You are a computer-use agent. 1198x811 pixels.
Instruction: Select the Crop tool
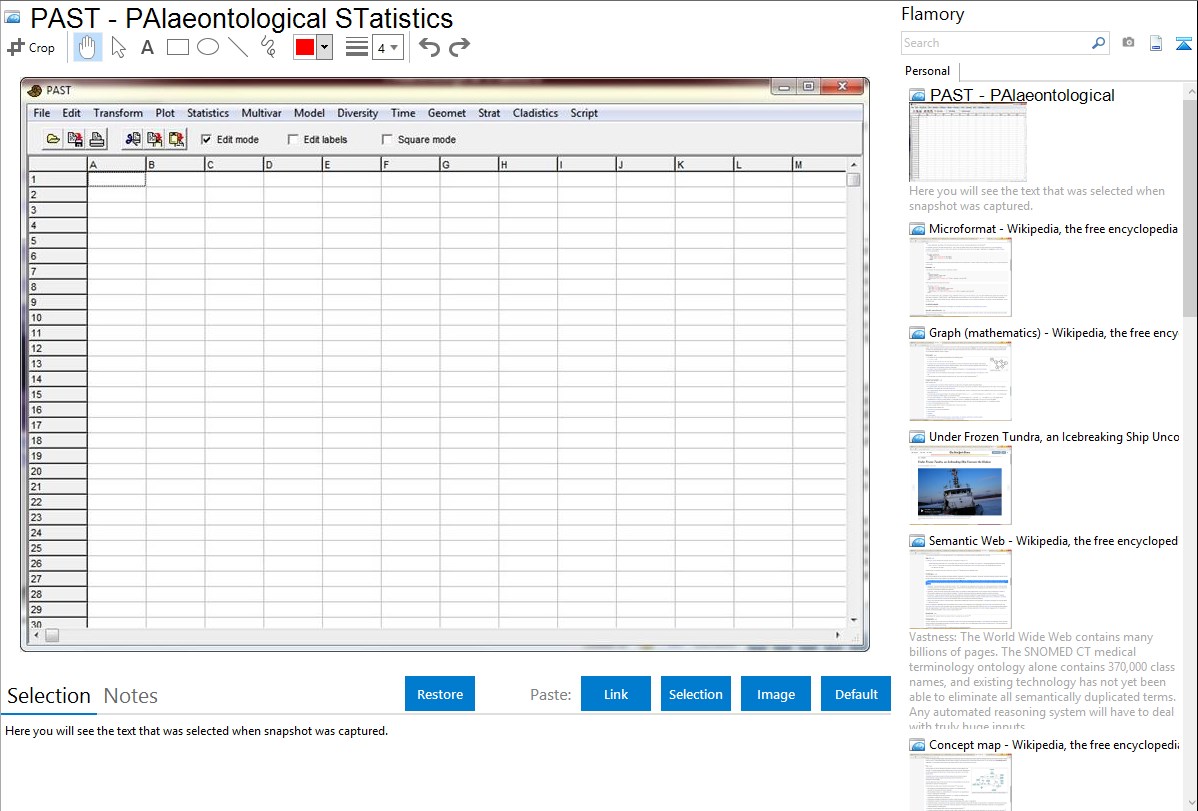tap(31, 47)
